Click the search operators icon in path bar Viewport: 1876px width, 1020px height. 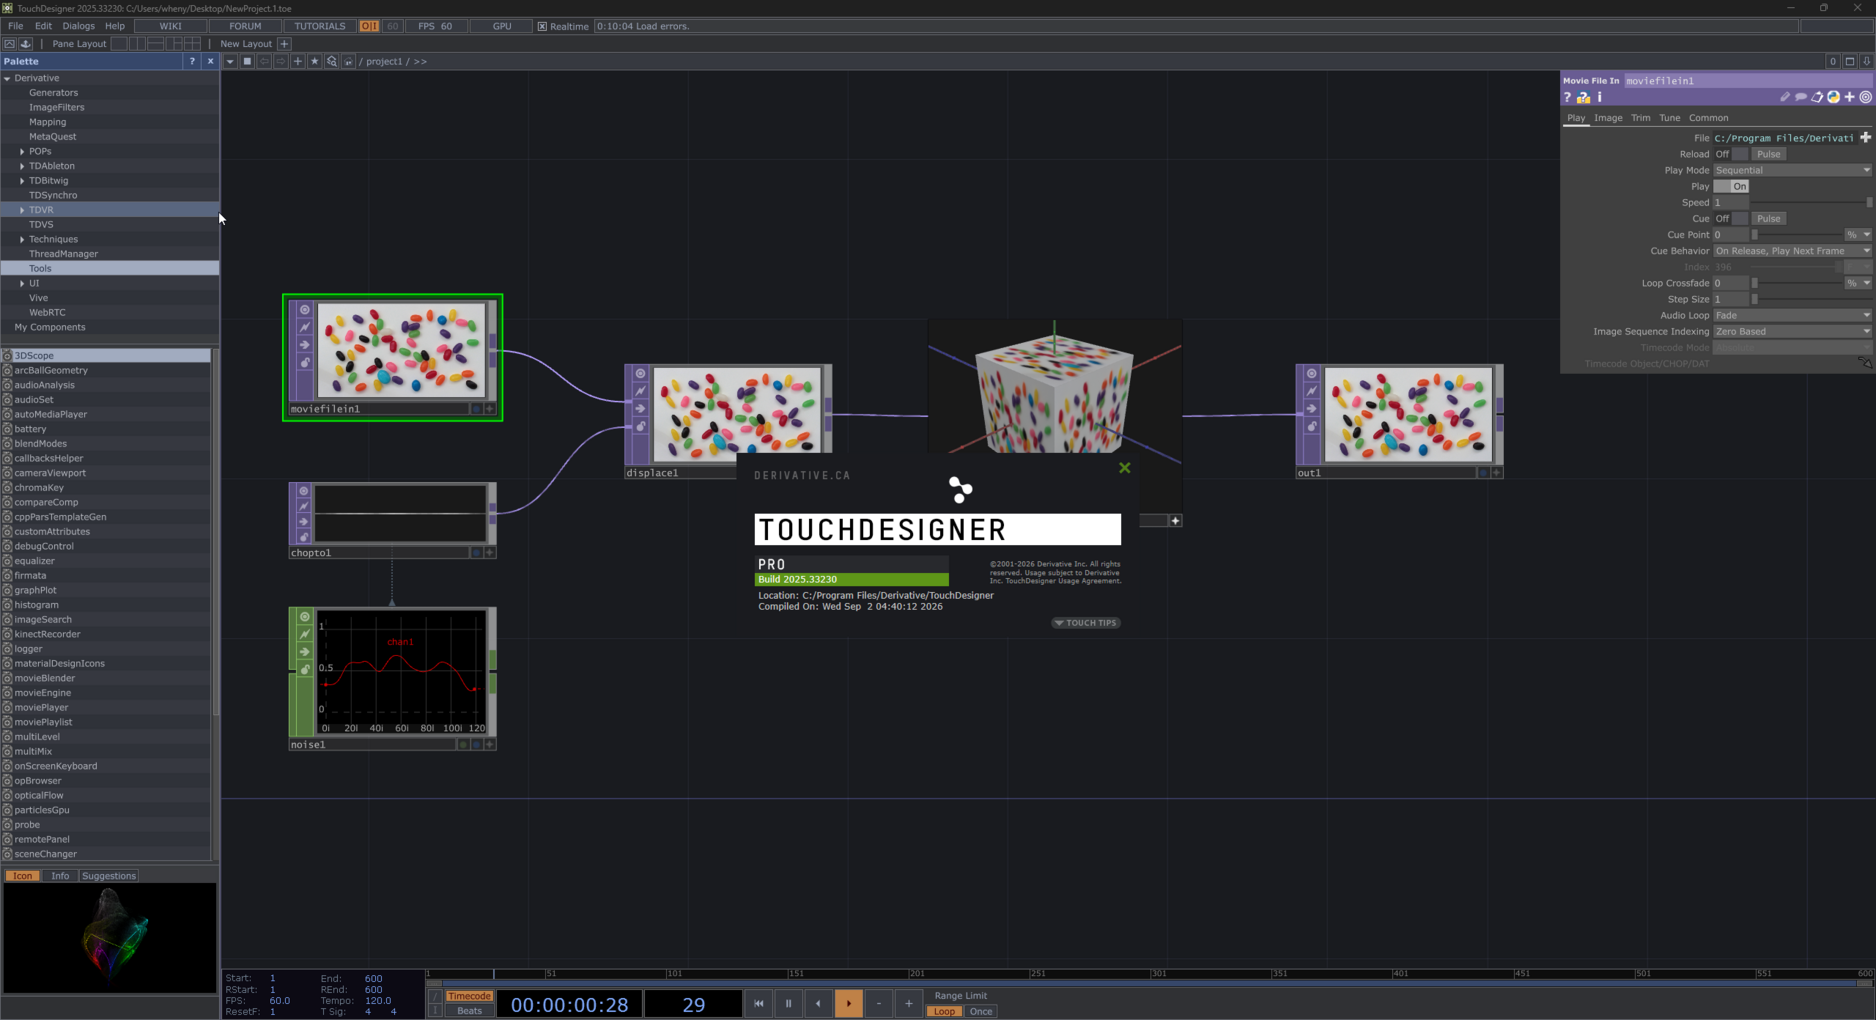(331, 61)
